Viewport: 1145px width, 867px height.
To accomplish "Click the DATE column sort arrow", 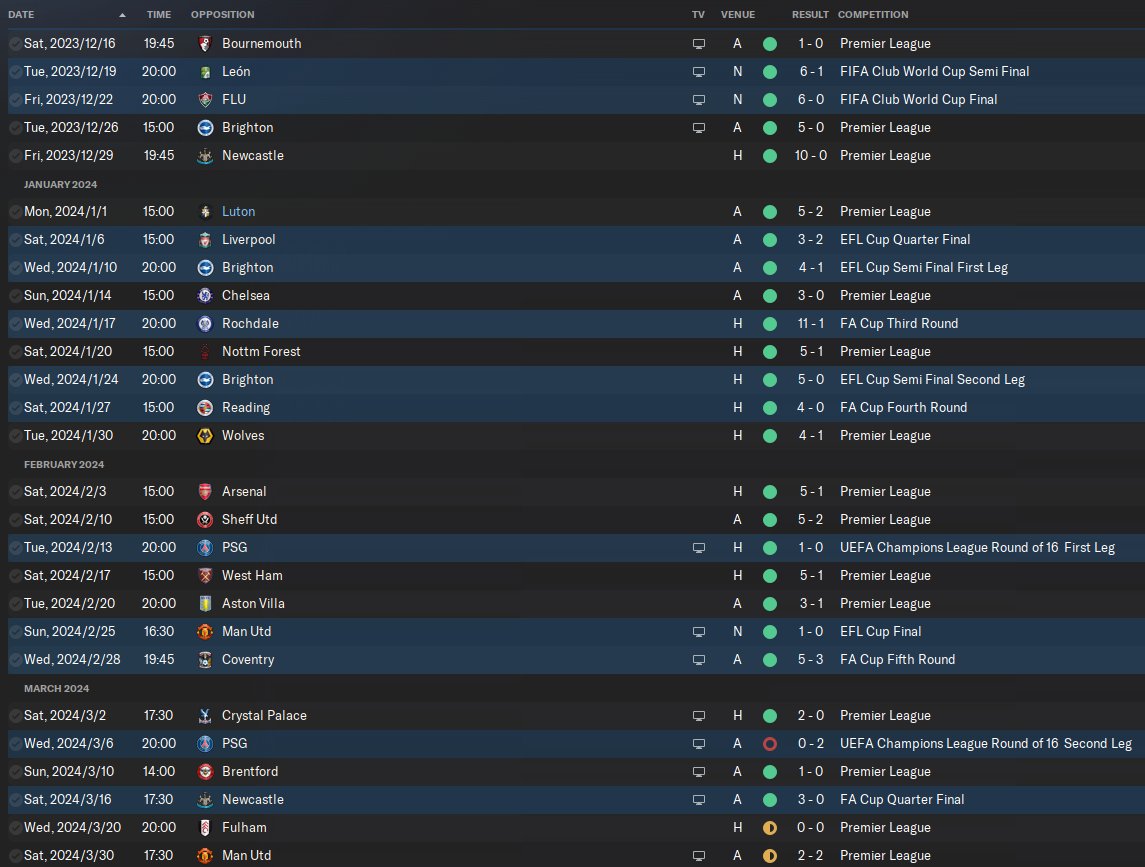I will (122, 15).
